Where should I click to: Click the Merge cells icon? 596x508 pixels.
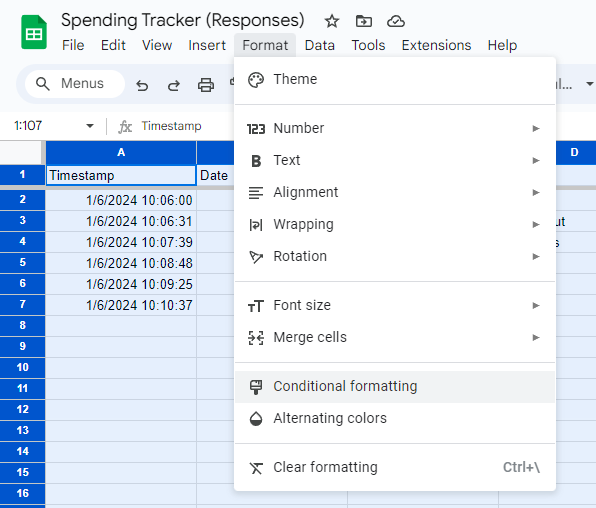coord(256,338)
